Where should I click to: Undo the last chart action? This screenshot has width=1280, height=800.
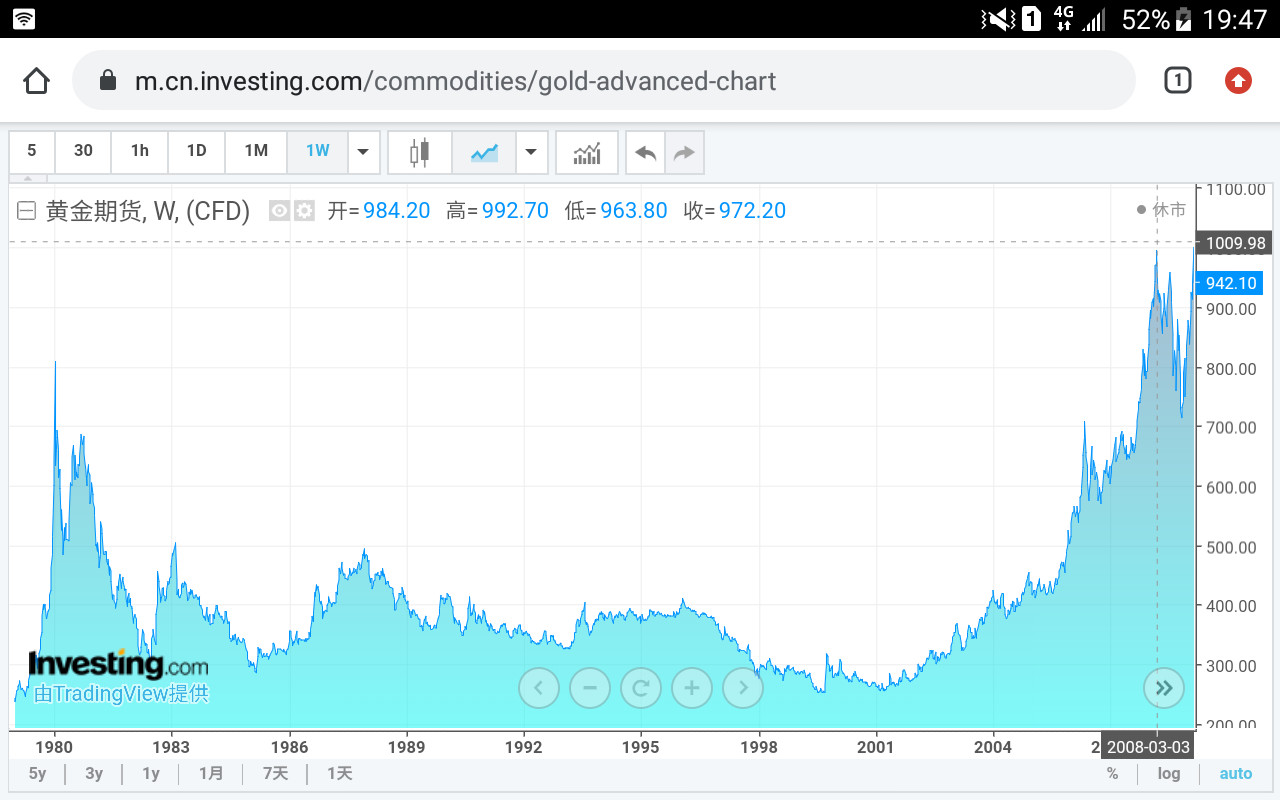[x=646, y=152]
